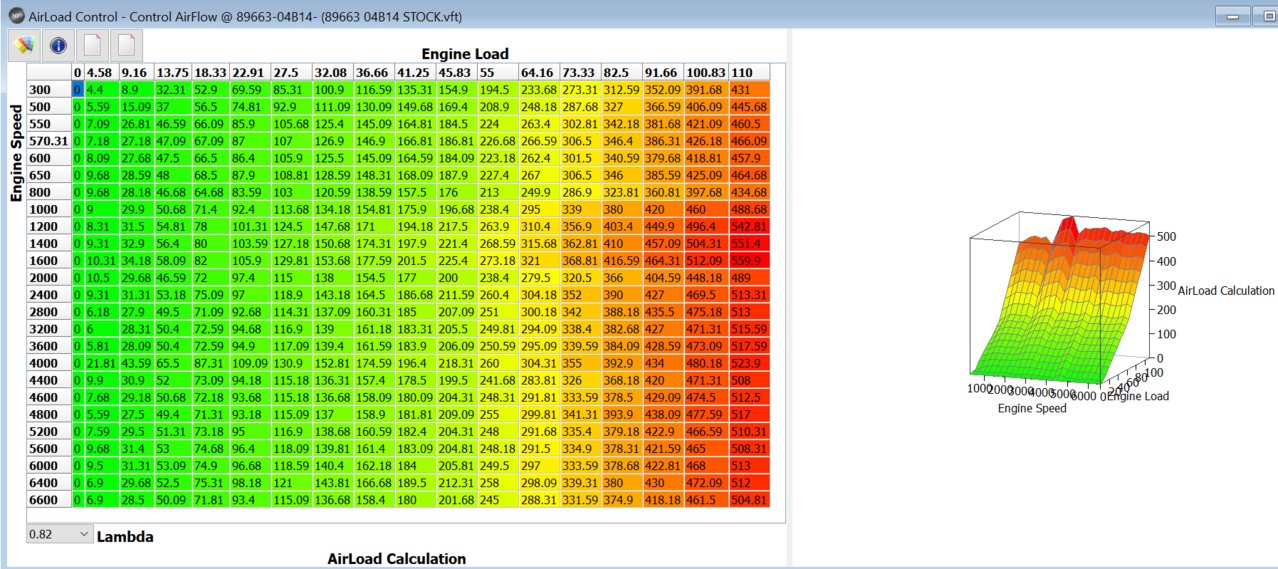The image size is (1278, 569).
Task: Select the 4400 row header
Action: point(49,379)
